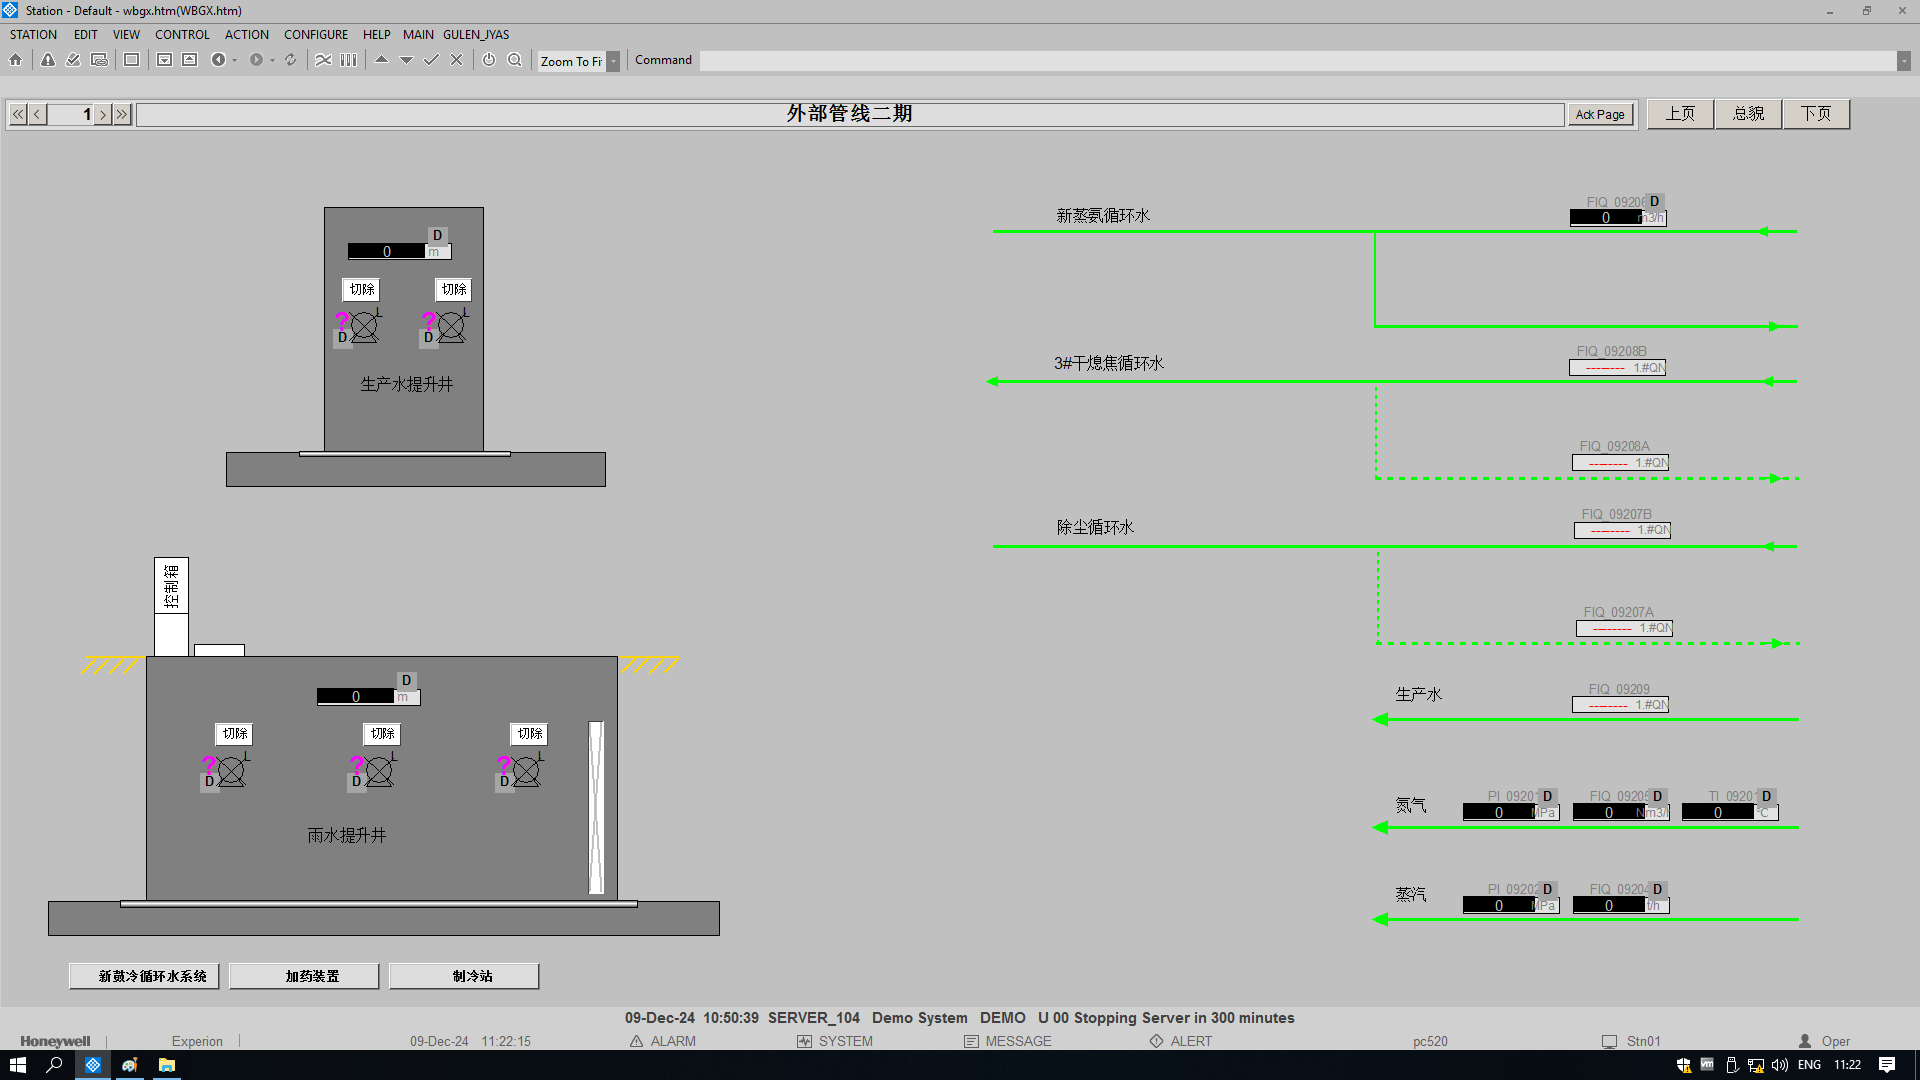Expand the Command history dropdown

[x=1903, y=61]
